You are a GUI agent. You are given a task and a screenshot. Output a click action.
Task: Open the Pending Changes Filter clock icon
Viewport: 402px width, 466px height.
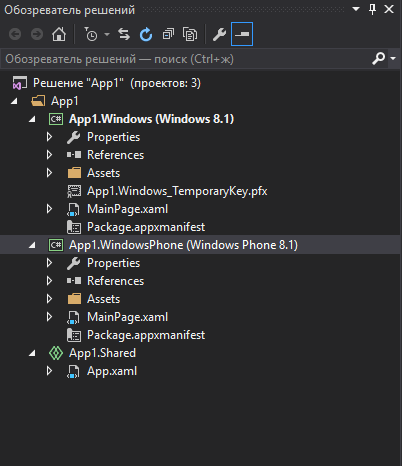tap(91, 34)
